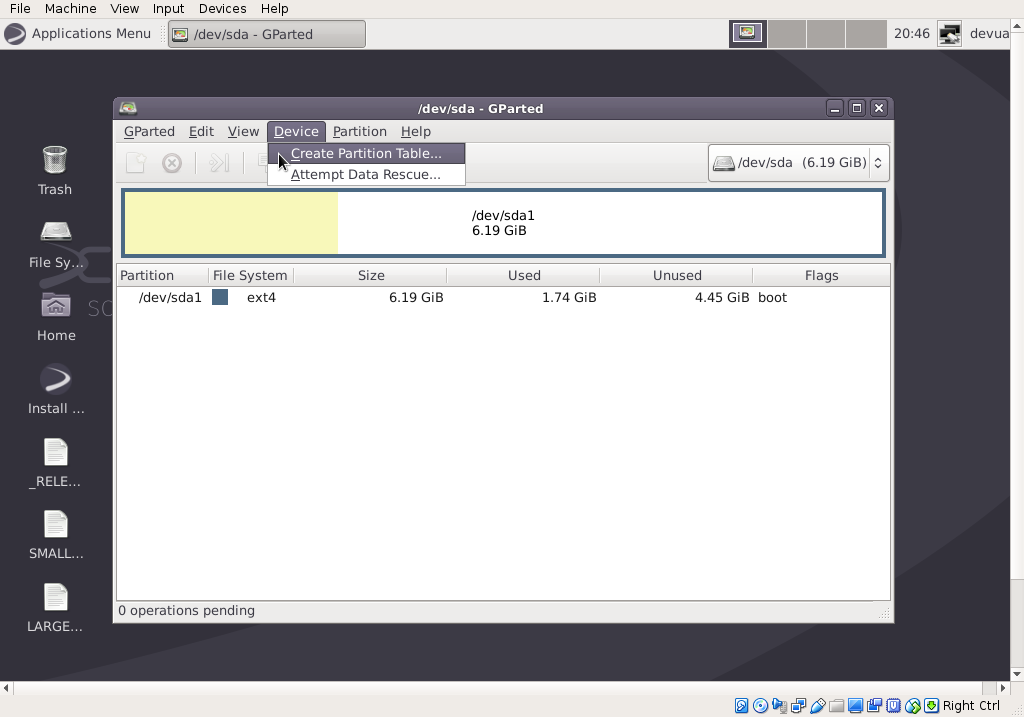Open VirtualBox Devices menu

click(223, 8)
